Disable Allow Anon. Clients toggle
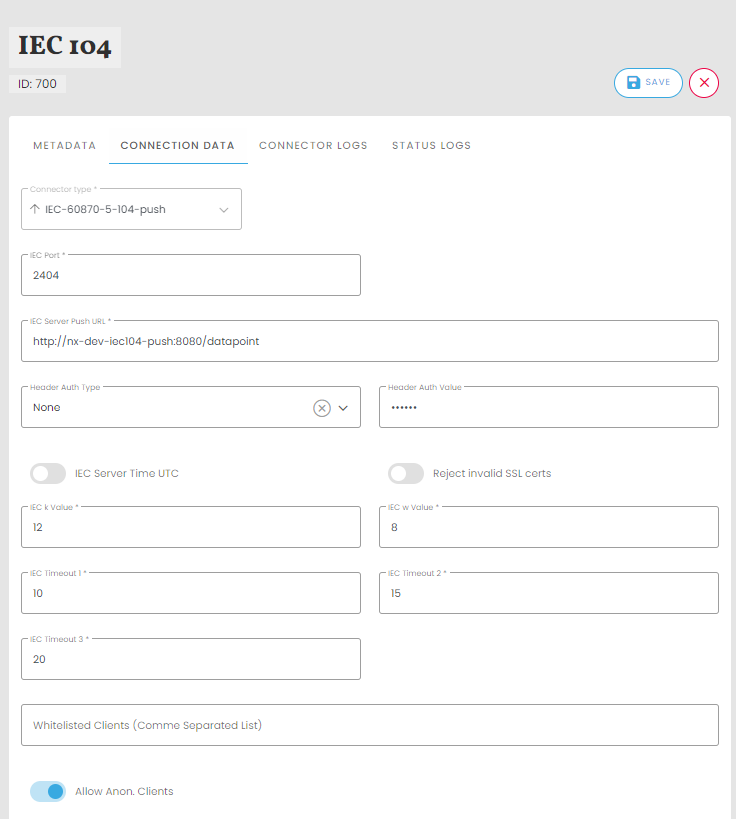 (48, 791)
